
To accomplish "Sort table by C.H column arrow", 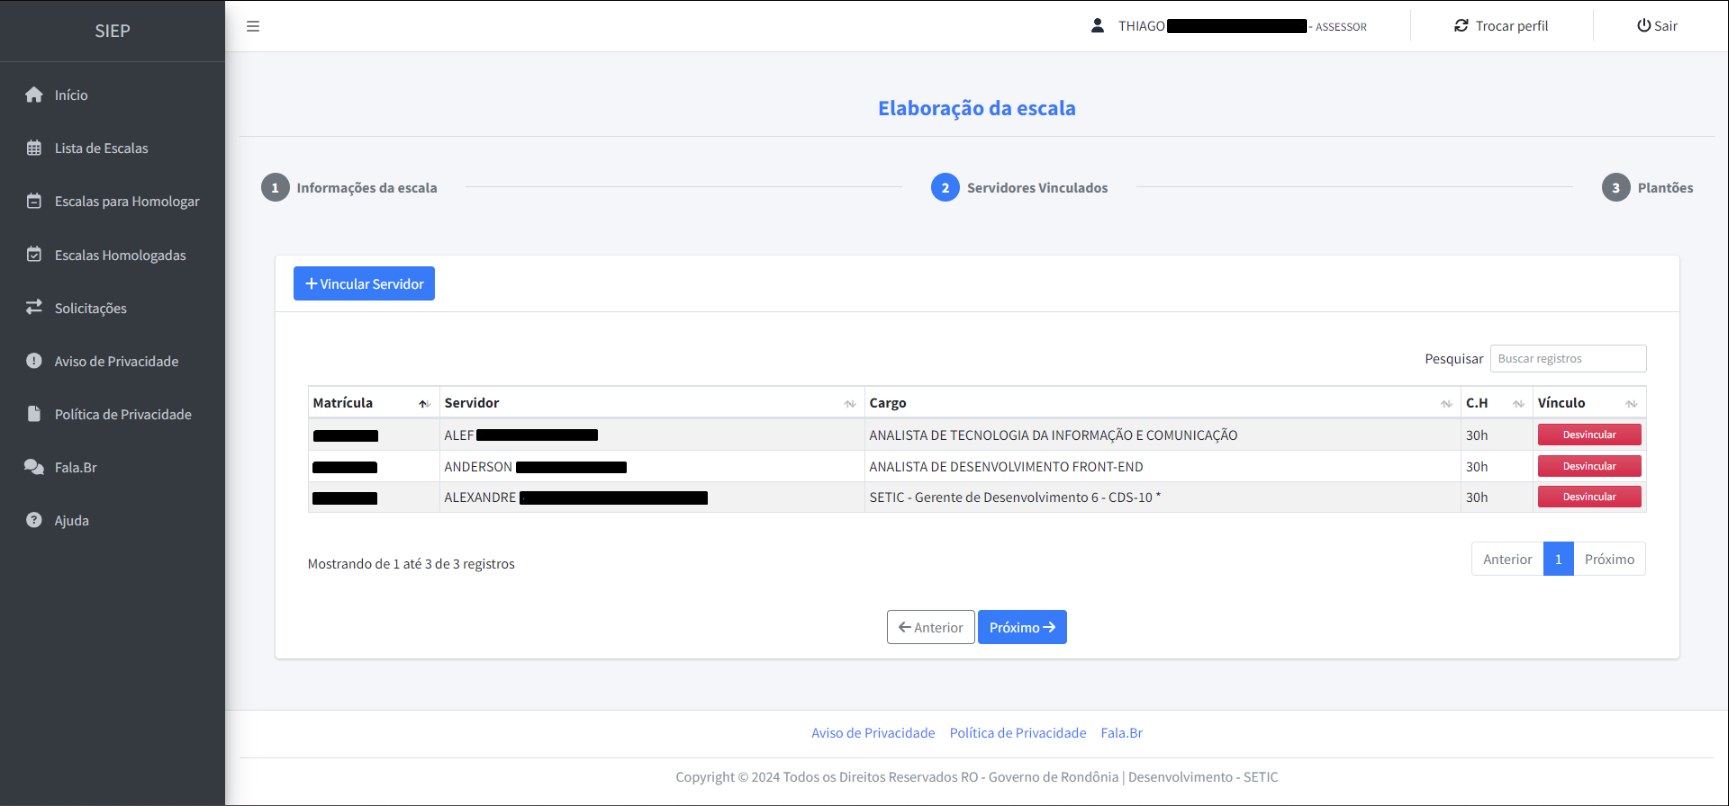I will click(x=1518, y=404).
